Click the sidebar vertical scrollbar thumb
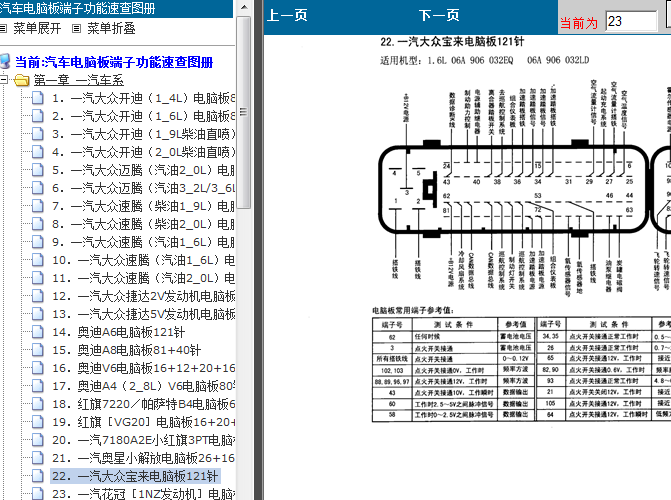This screenshot has width=671, height=500. coord(243,112)
